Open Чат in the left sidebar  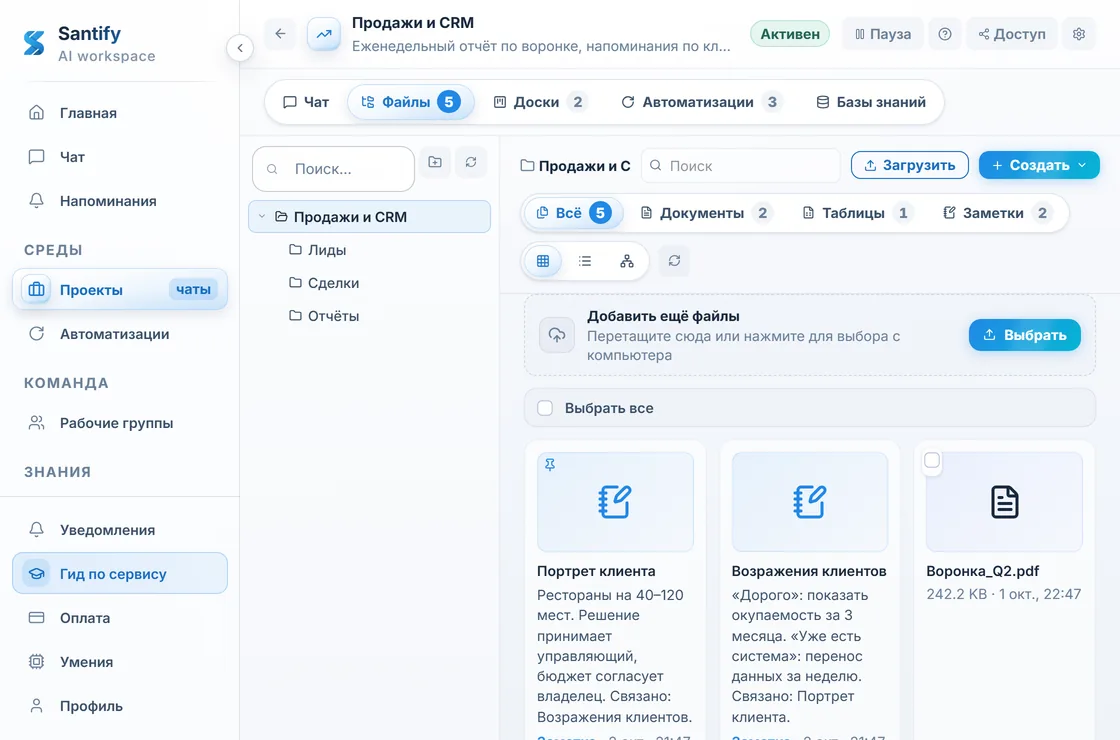(x=119, y=157)
